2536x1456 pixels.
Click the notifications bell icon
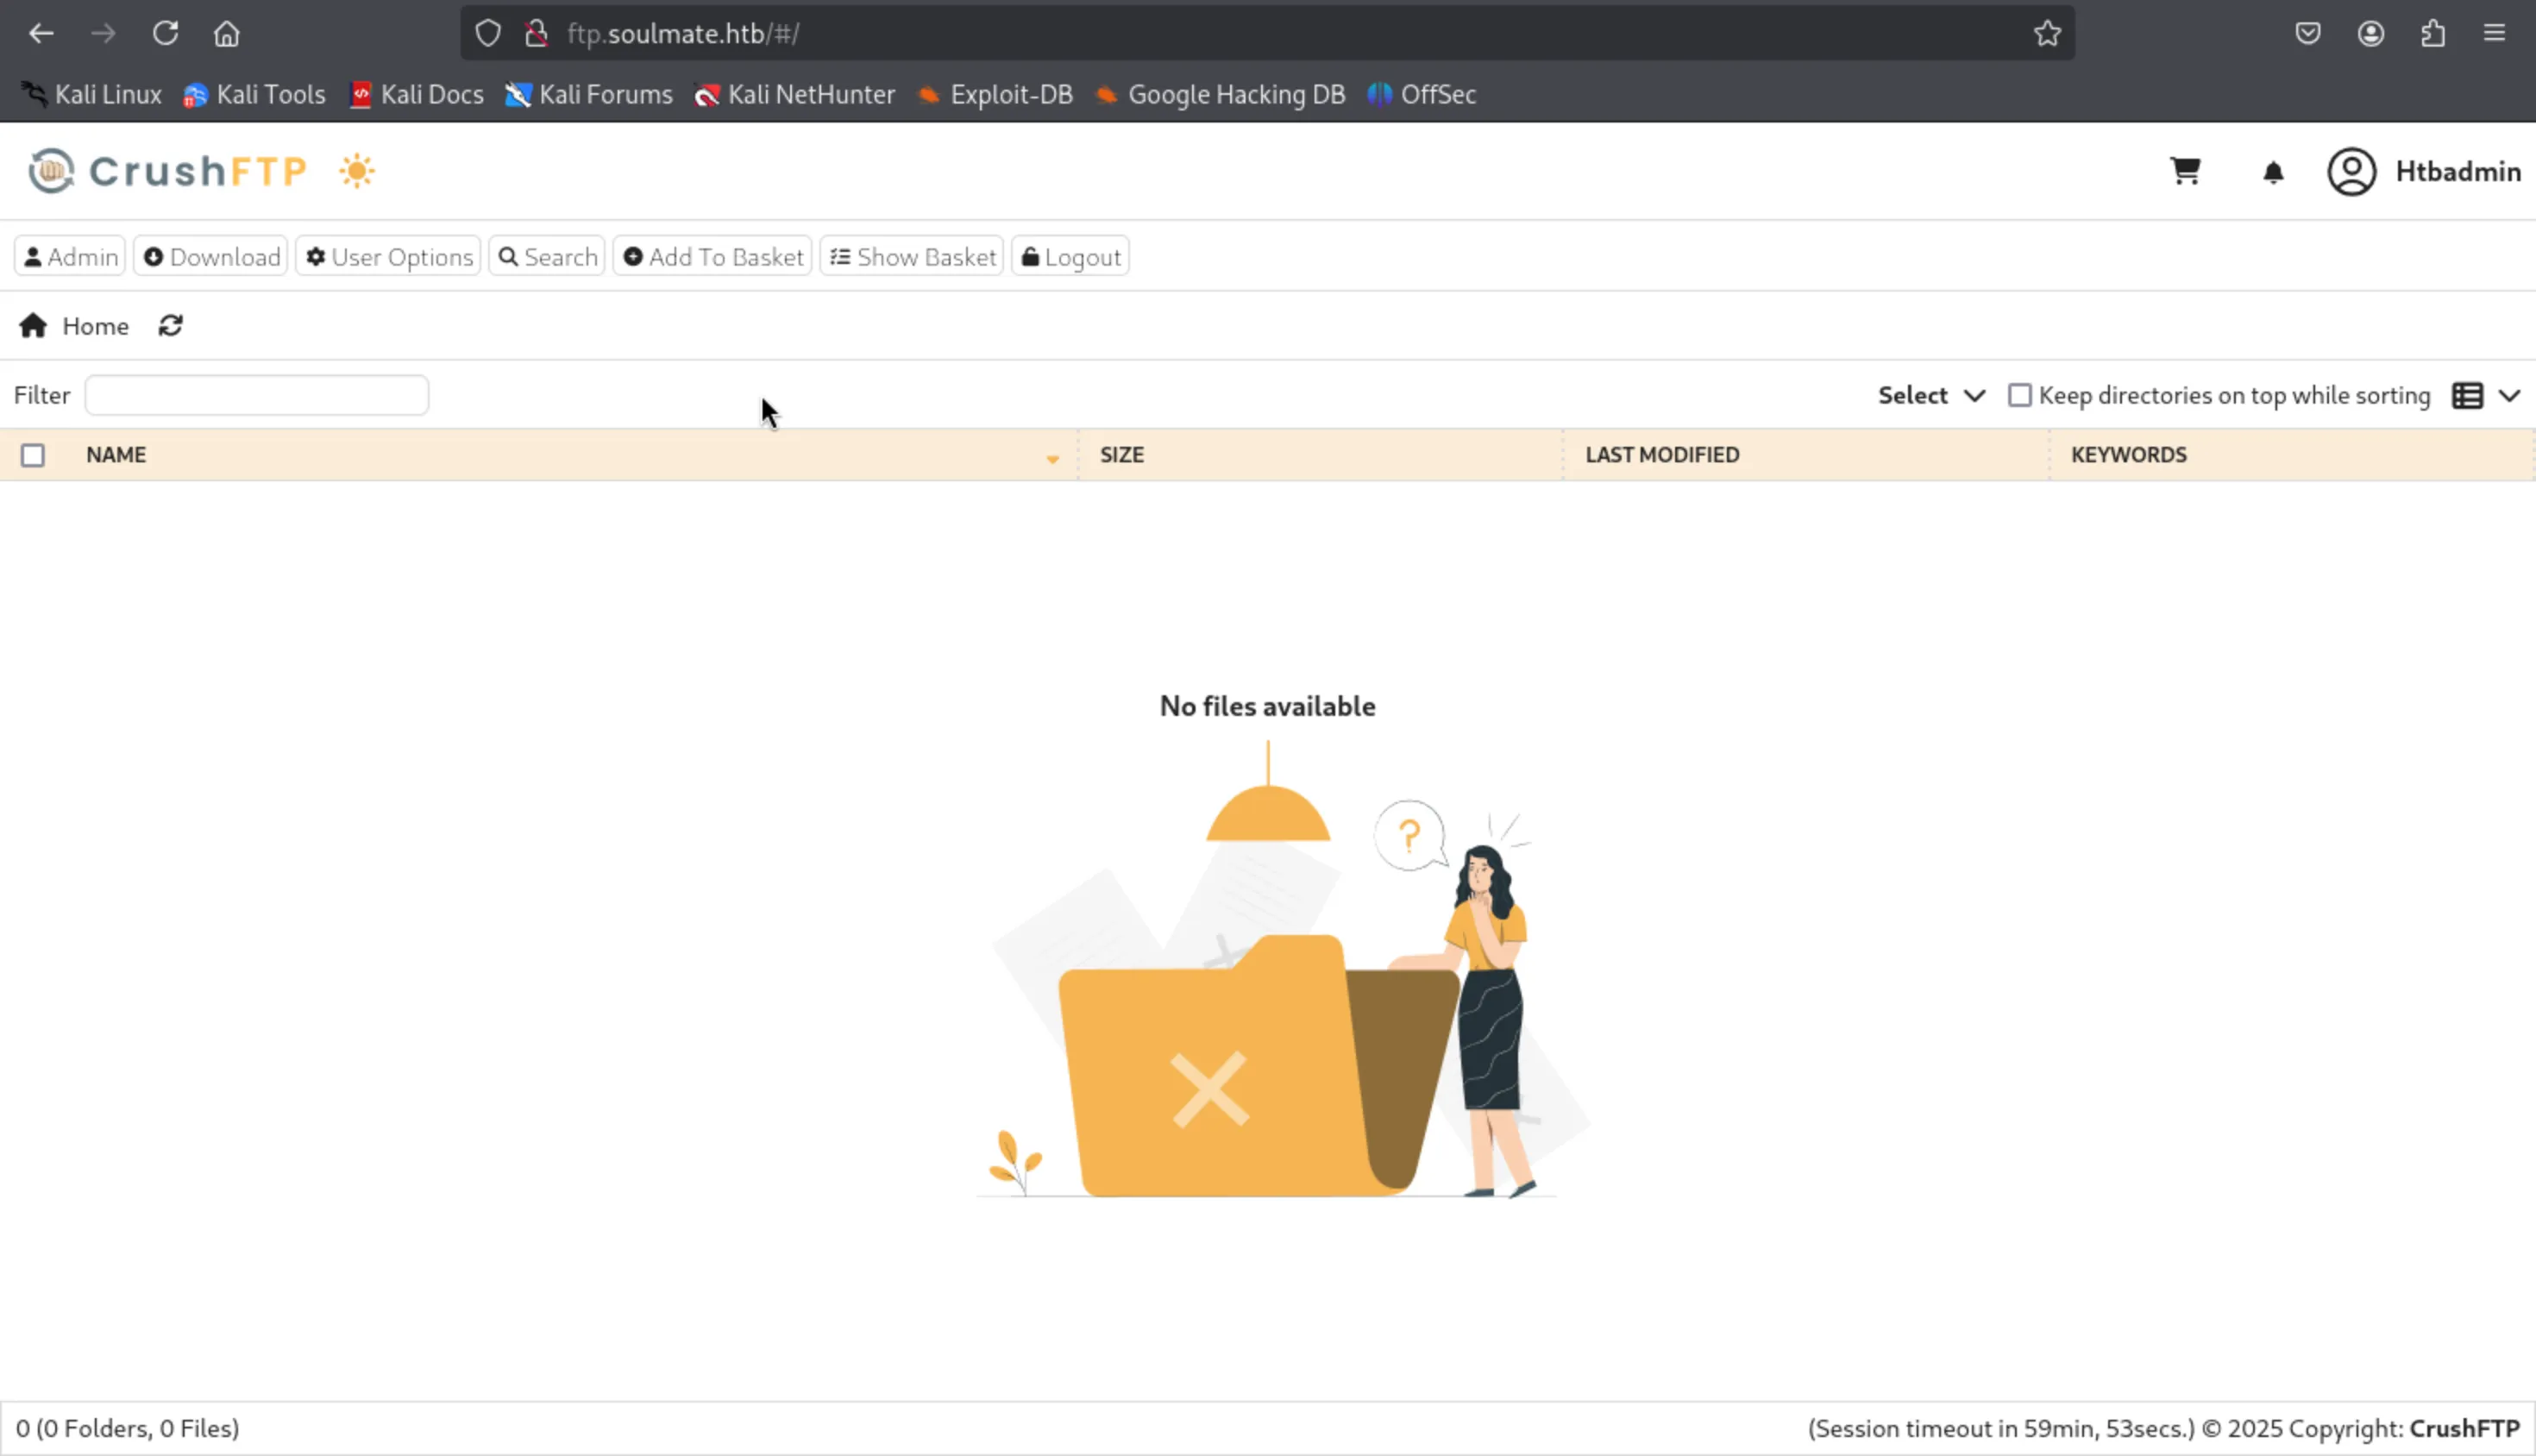[2273, 172]
